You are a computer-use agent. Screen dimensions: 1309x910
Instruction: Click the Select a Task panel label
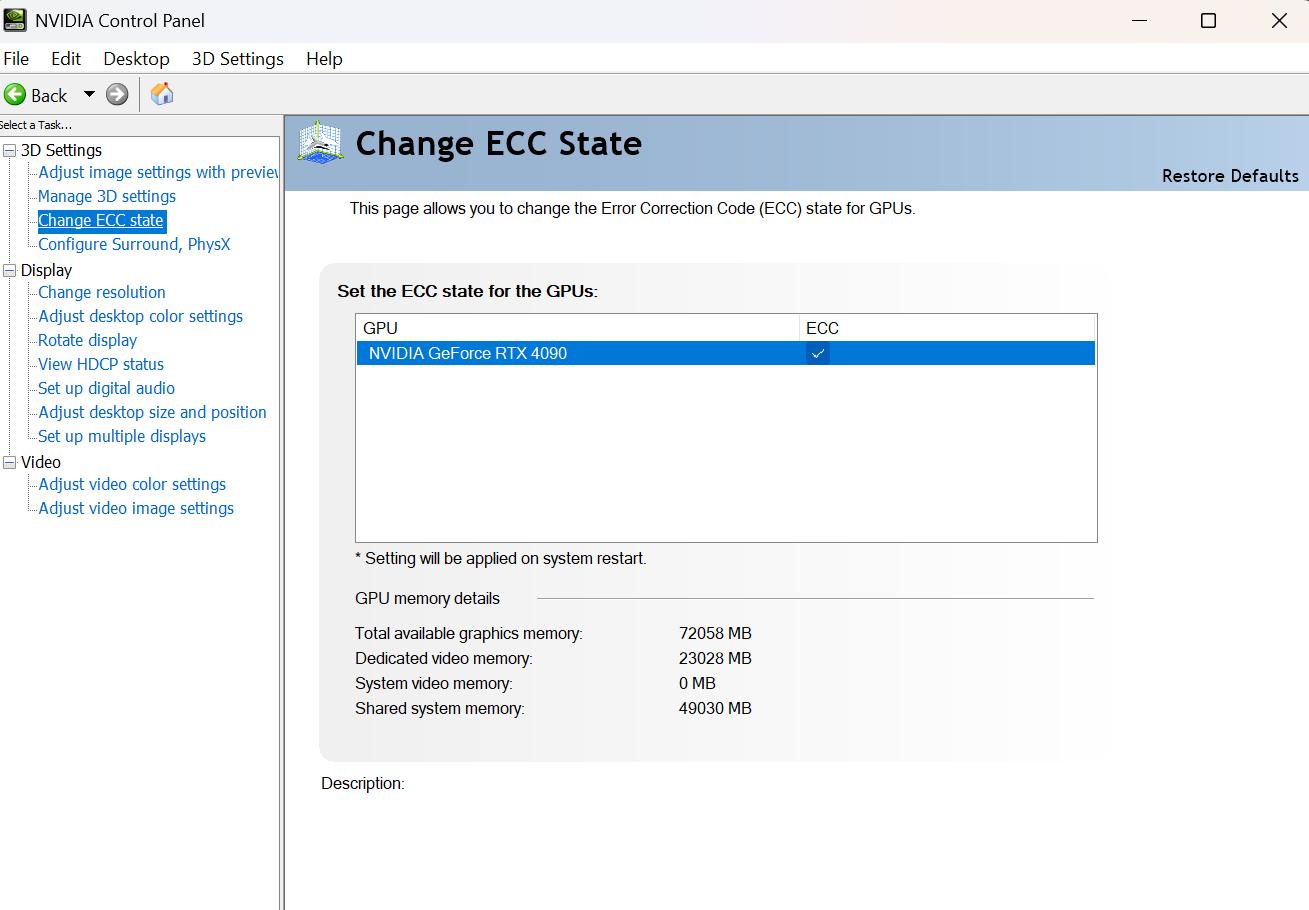36,125
